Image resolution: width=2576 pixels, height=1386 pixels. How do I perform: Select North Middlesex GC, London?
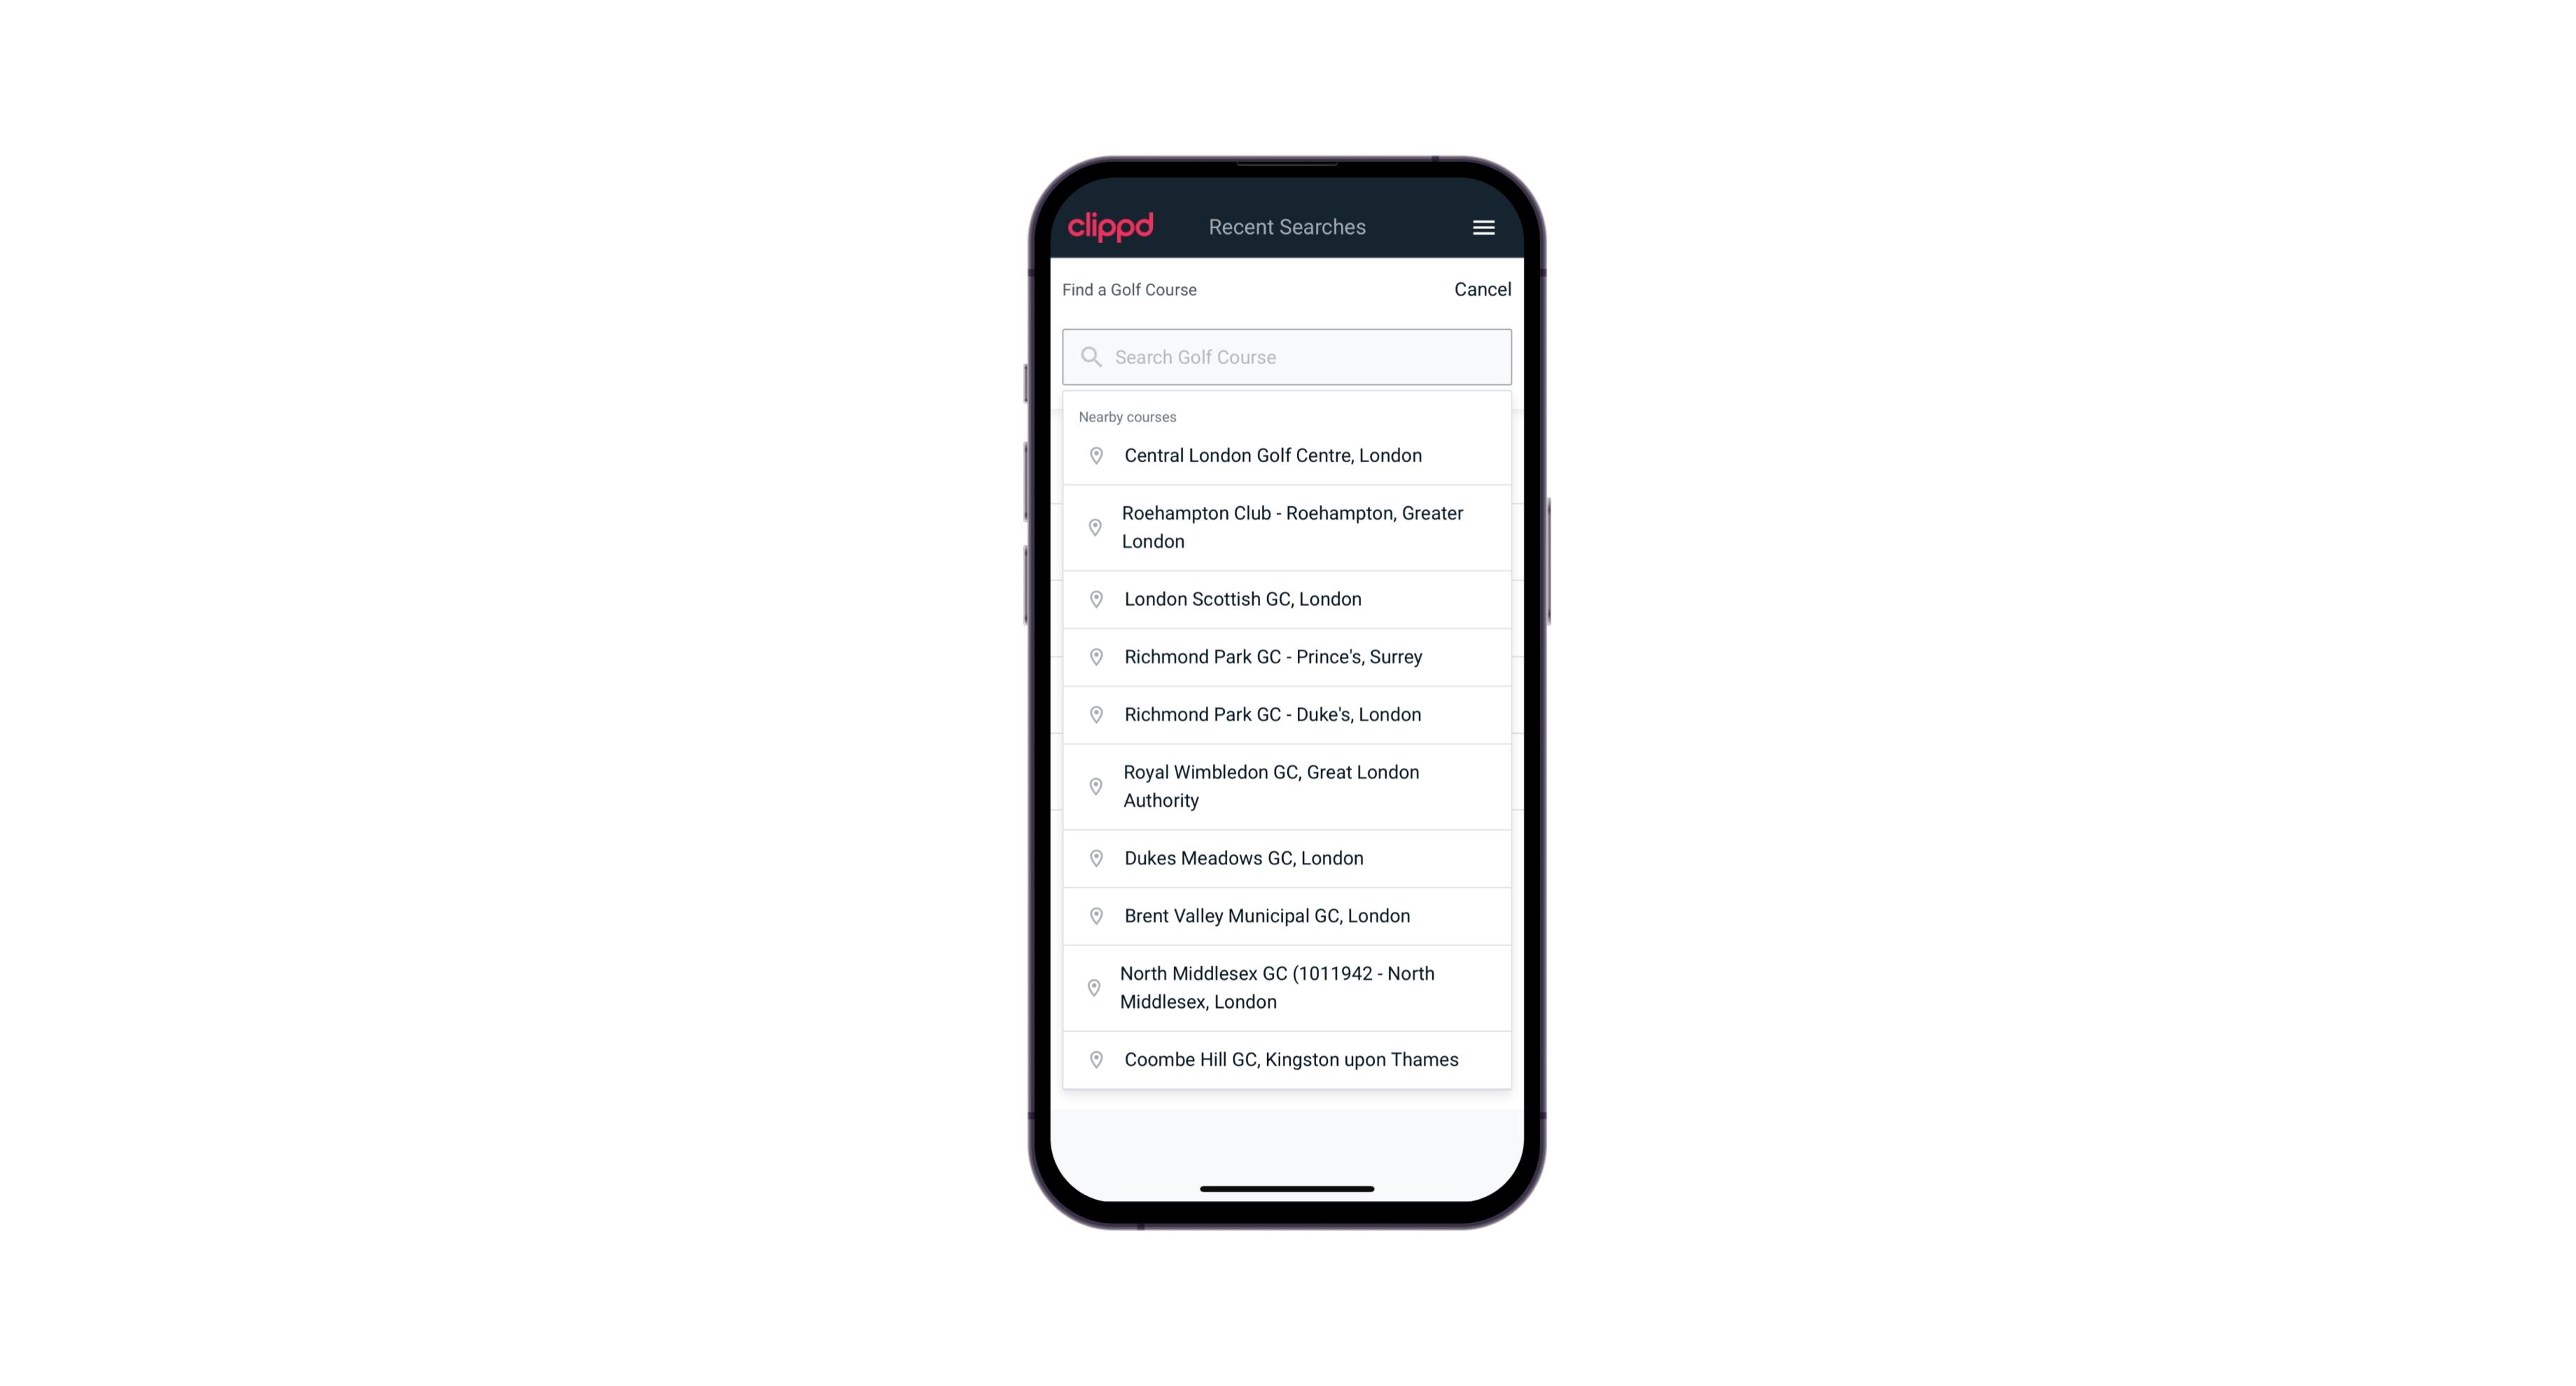pos(1288,988)
